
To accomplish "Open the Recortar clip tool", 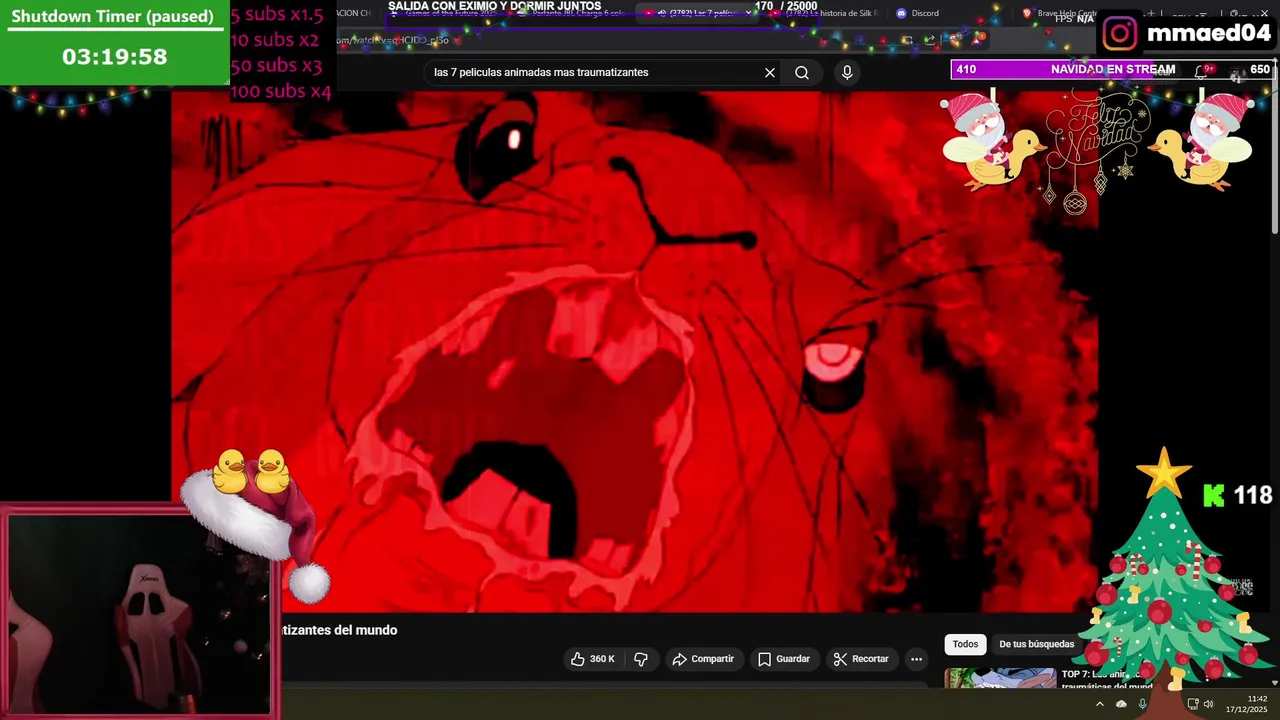I will pyautogui.click(x=861, y=659).
